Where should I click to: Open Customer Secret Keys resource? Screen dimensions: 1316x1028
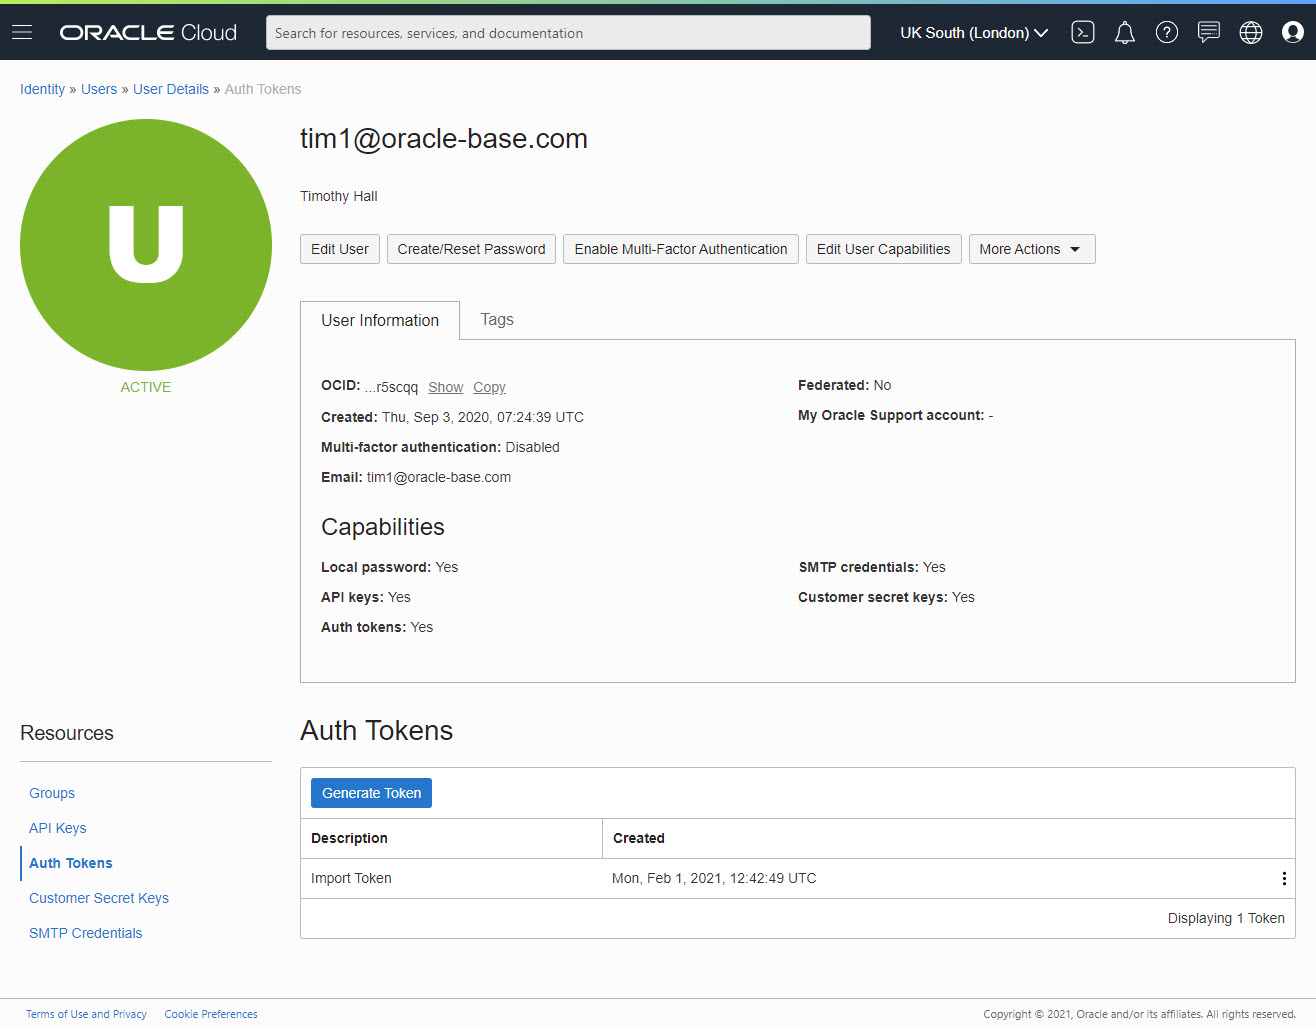tap(99, 898)
